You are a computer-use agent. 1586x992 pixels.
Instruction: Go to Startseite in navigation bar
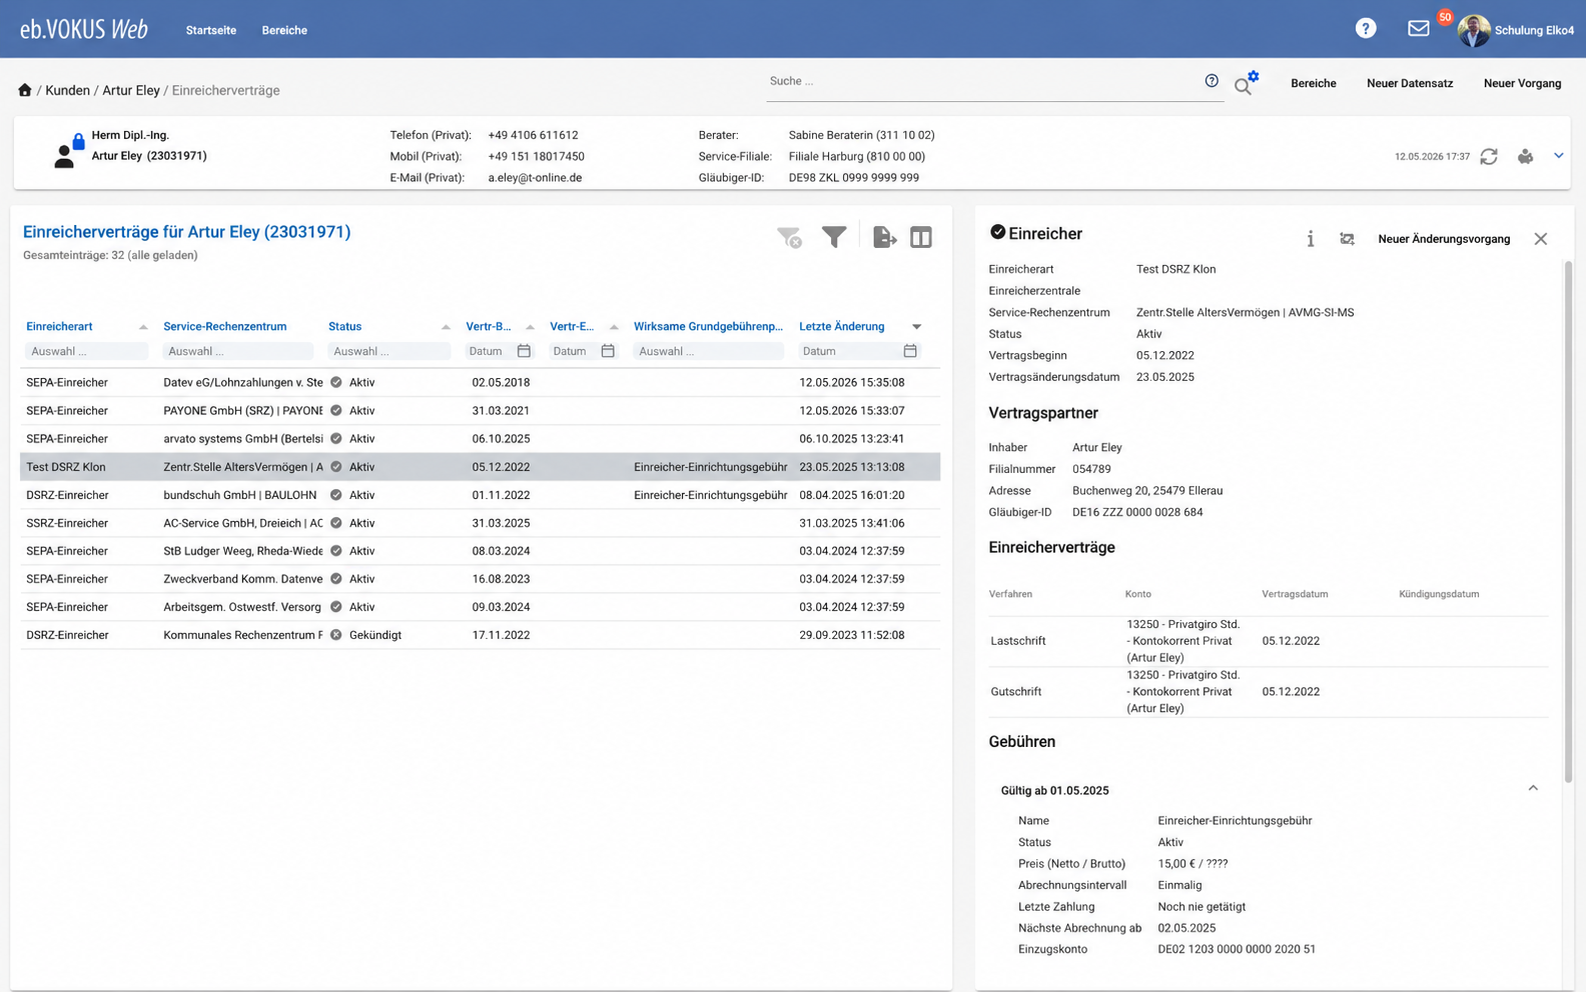coord(211,30)
